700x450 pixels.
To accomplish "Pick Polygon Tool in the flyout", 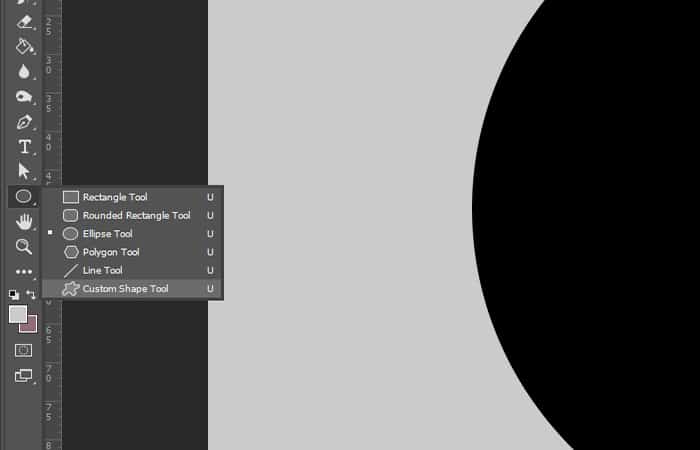I will (x=133, y=252).
